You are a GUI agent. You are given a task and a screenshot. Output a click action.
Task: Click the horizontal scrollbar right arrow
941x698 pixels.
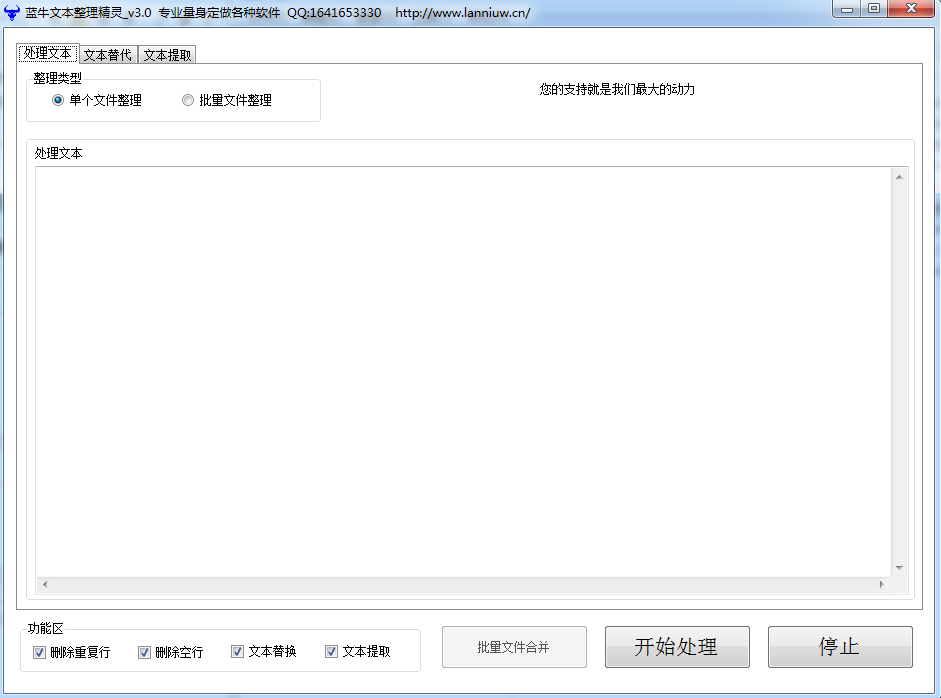tap(882, 585)
